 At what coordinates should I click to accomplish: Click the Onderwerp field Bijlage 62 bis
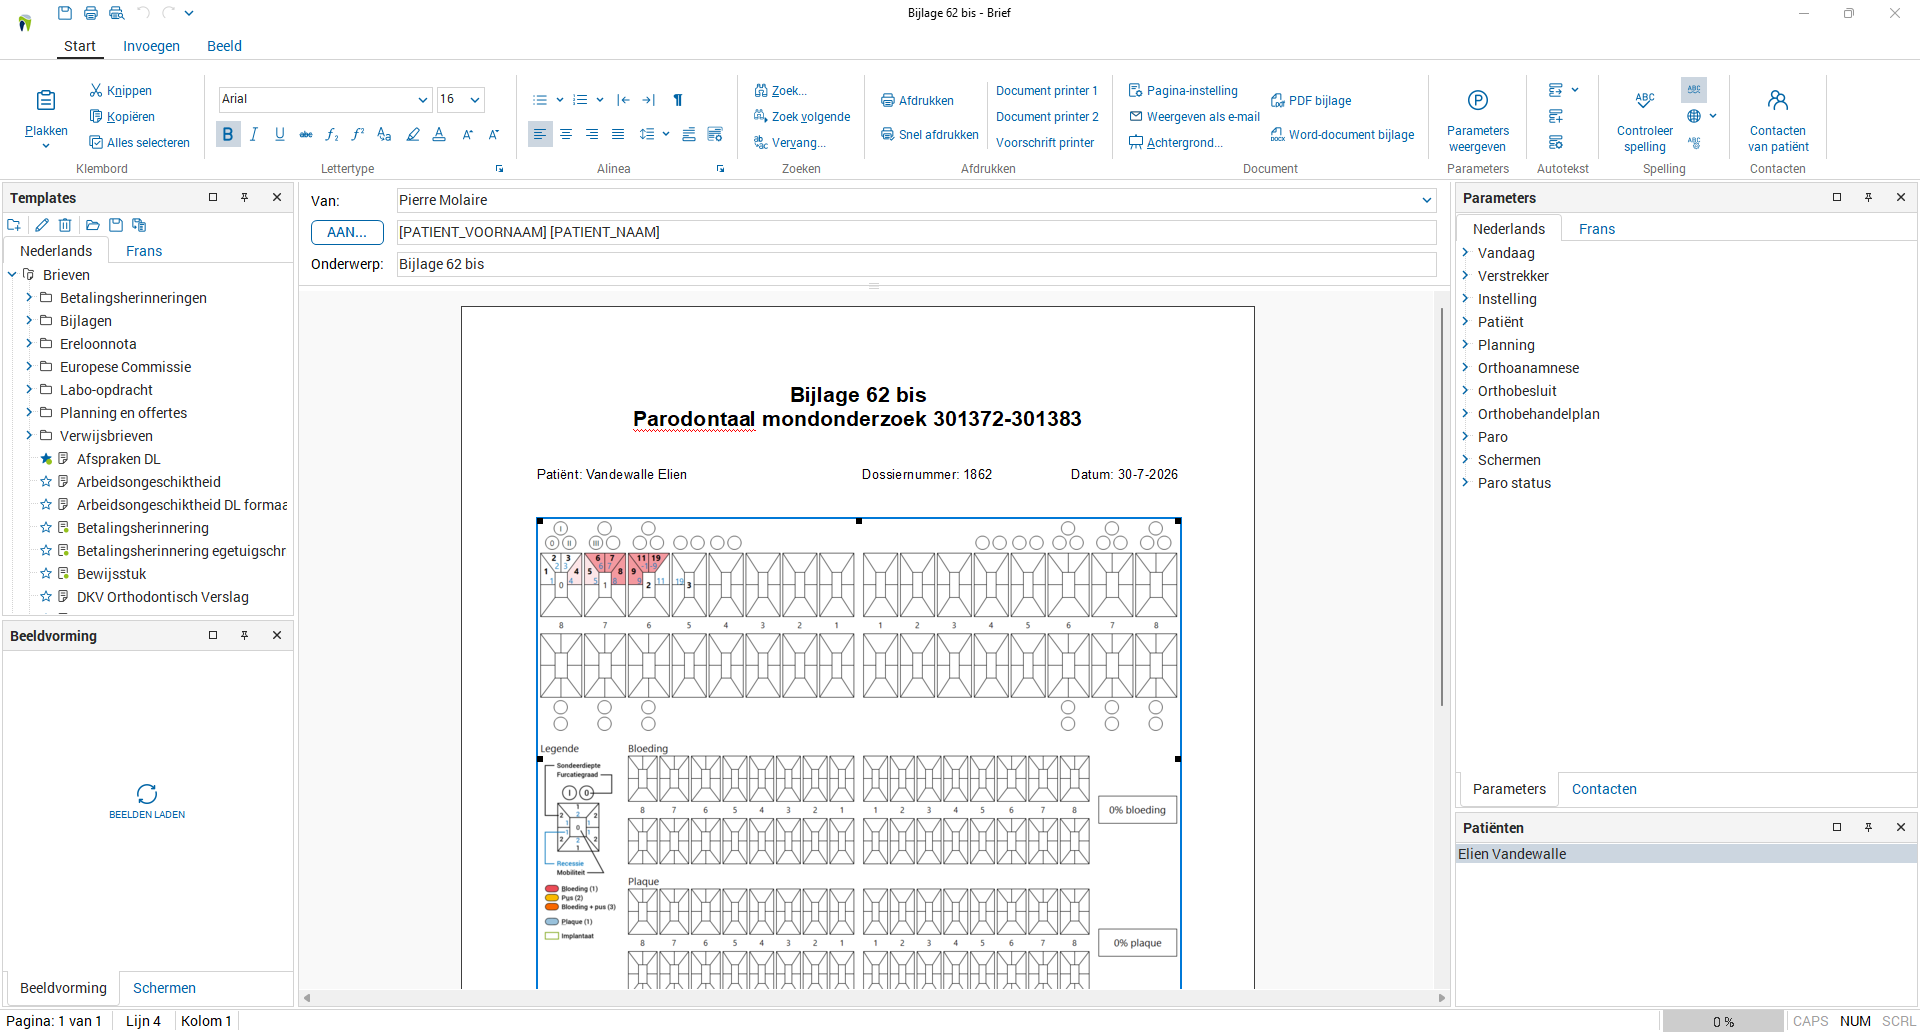click(917, 264)
